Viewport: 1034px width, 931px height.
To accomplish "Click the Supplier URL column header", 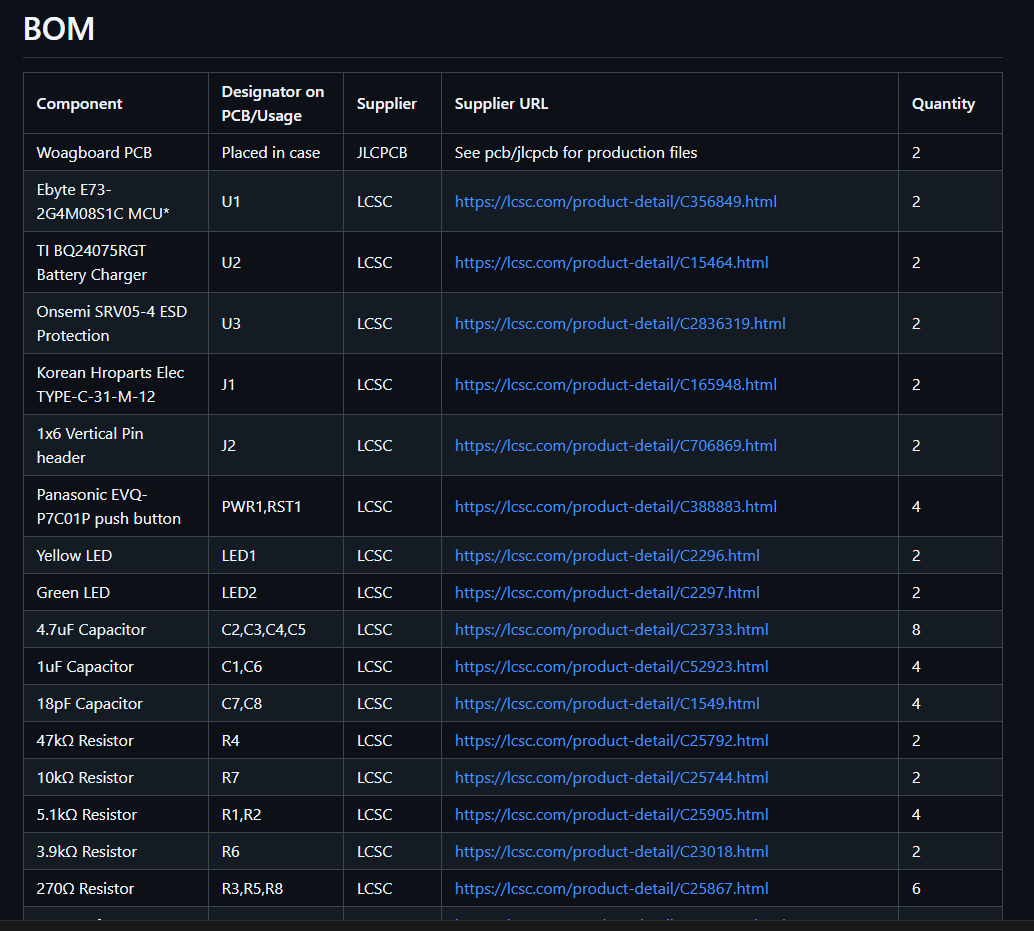I will [x=501, y=103].
